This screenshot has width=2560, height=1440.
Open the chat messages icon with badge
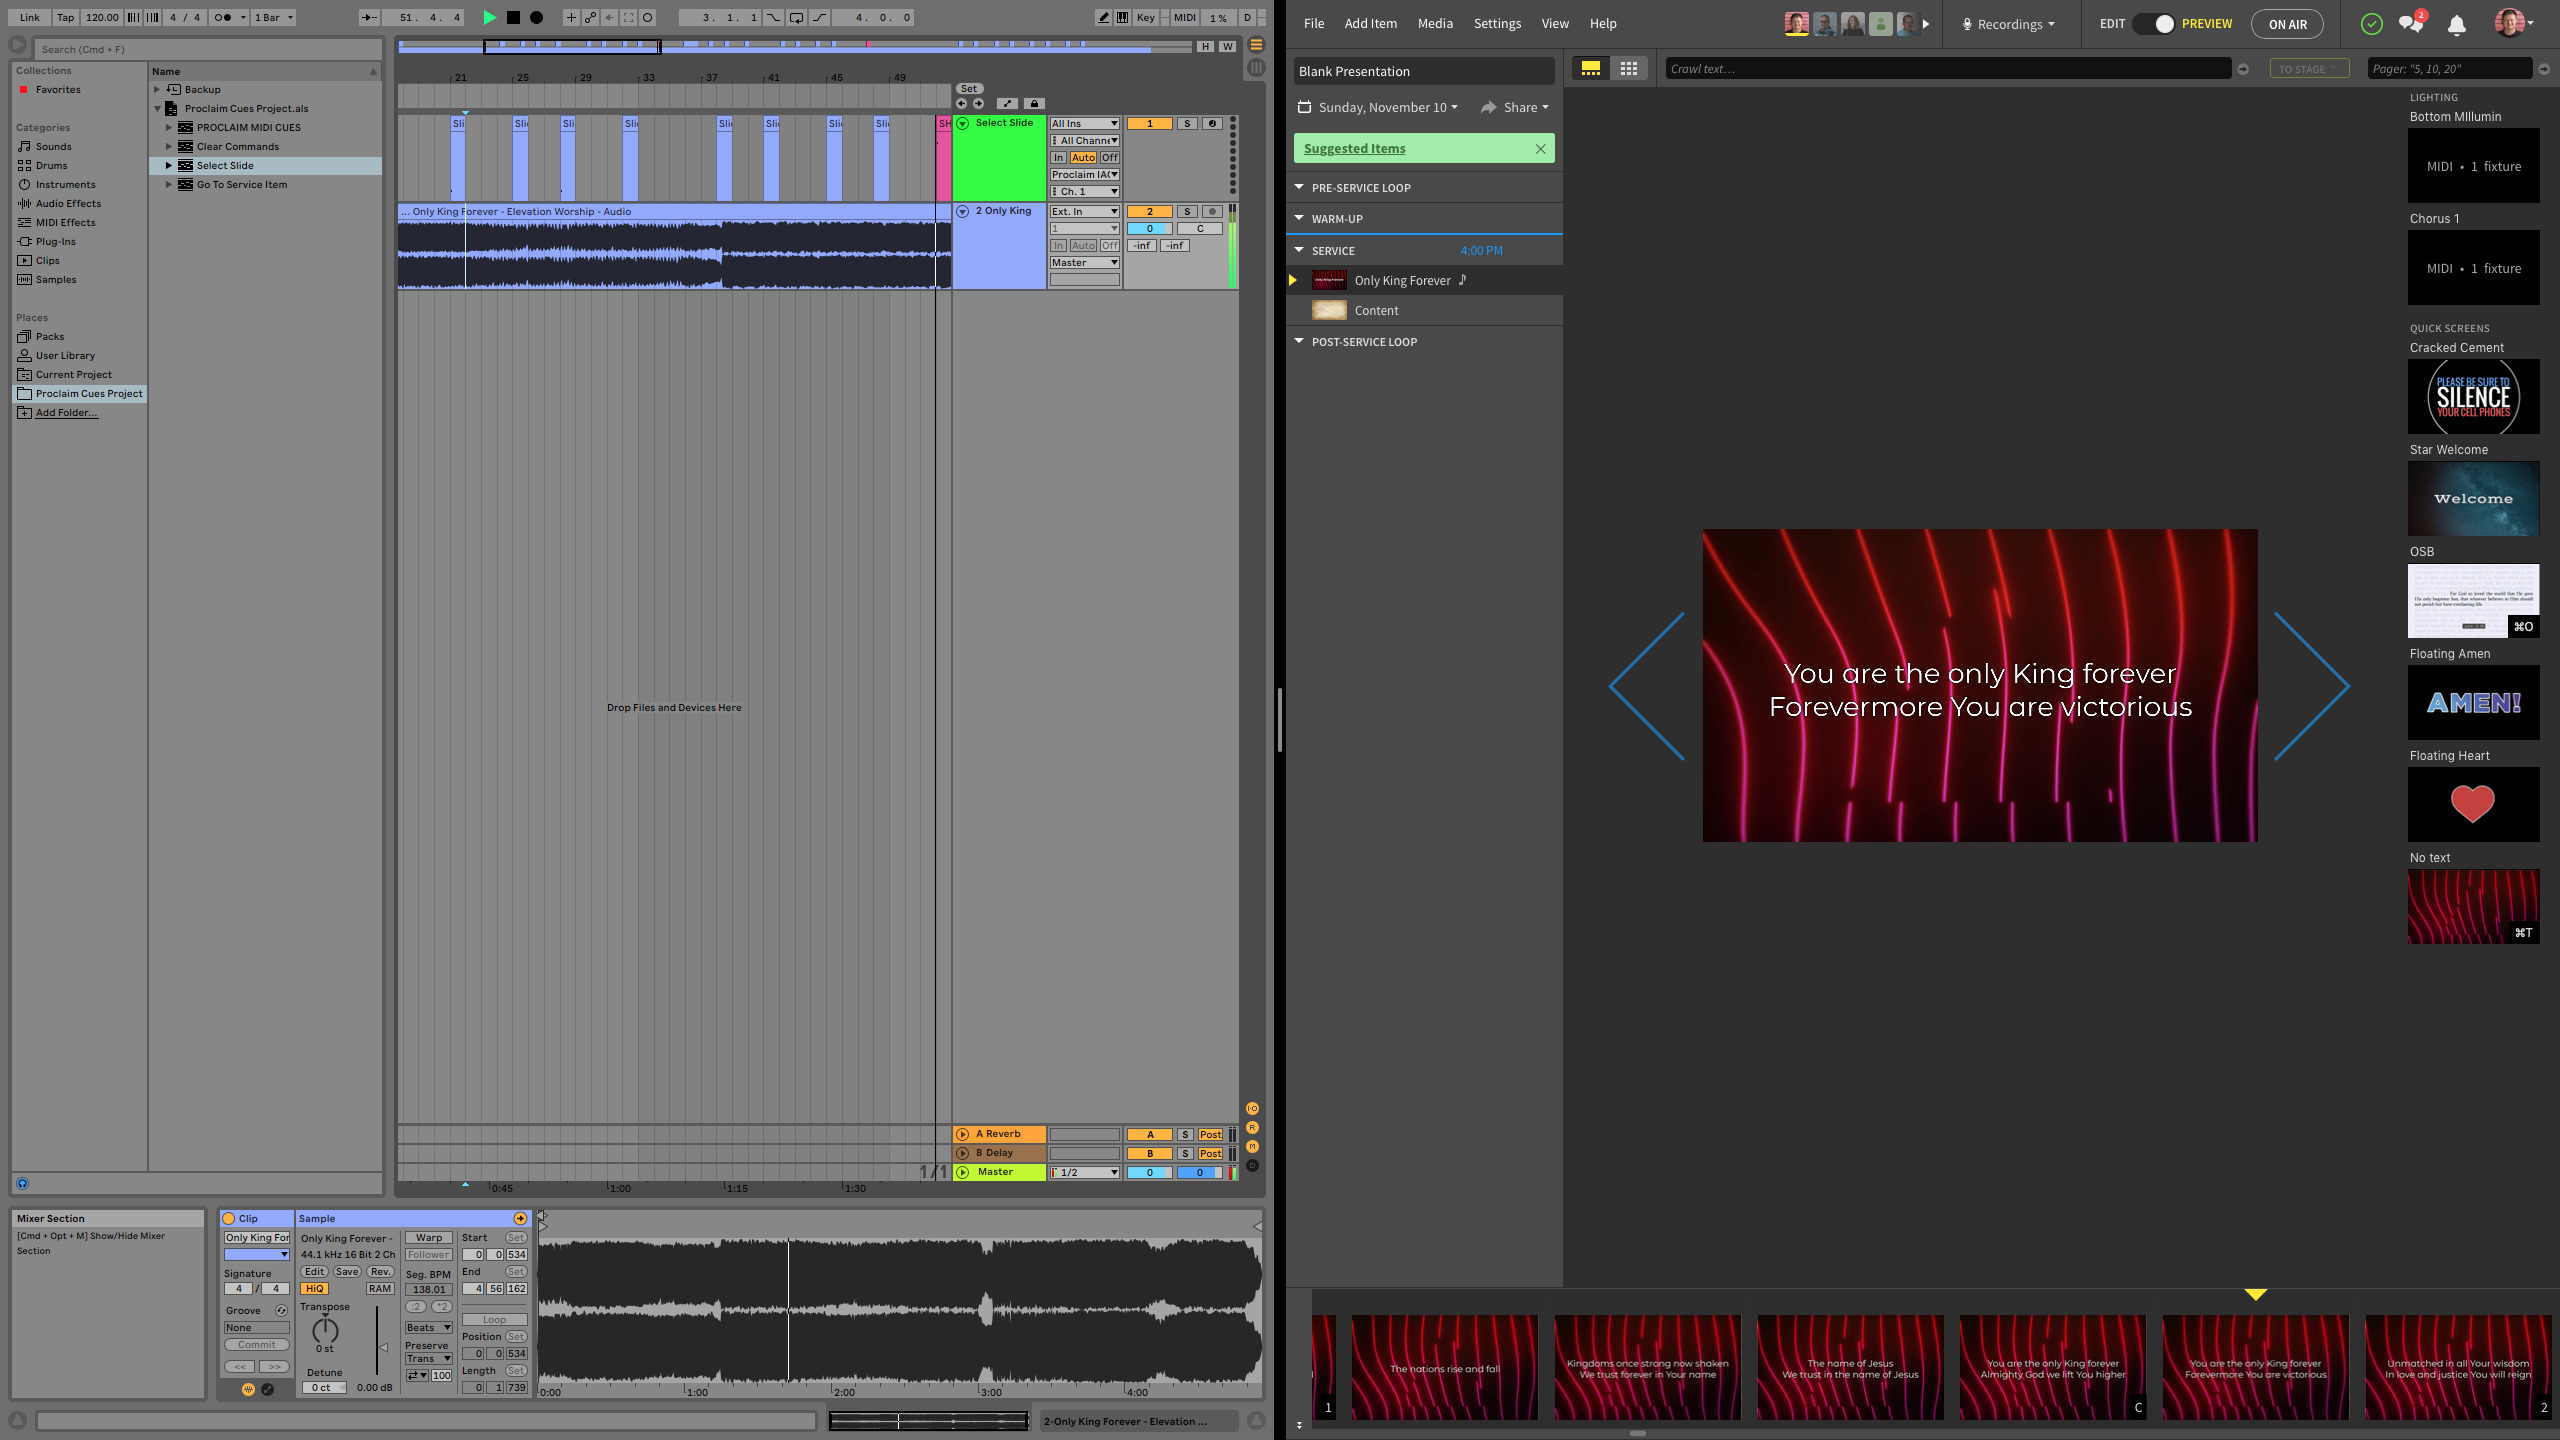(2410, 24)
